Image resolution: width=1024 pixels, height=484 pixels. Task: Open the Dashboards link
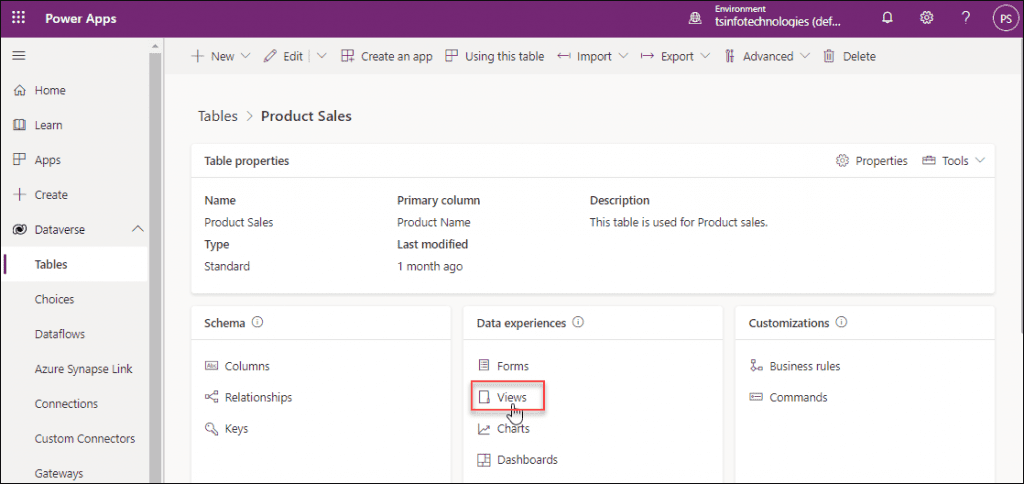(x=528, y=460)
